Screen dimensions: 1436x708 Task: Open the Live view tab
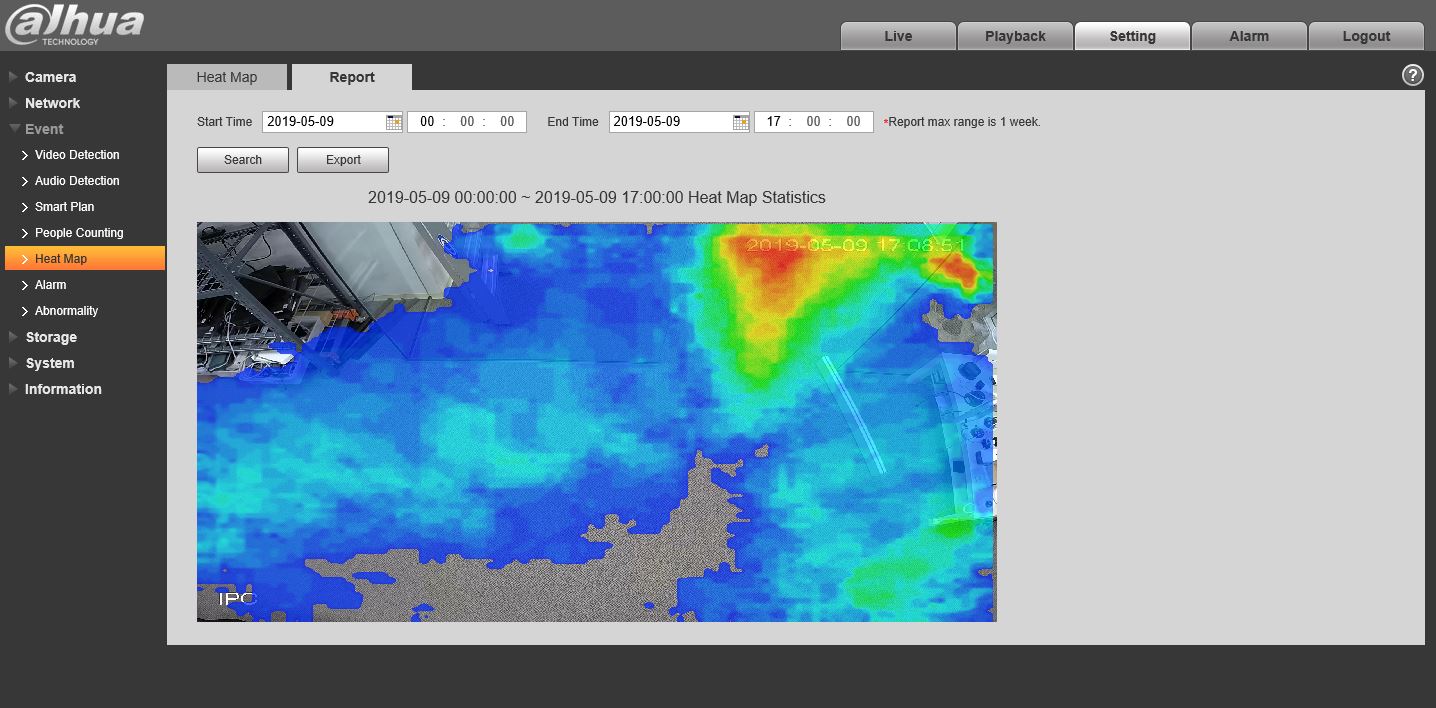click(x=898, y=36)
